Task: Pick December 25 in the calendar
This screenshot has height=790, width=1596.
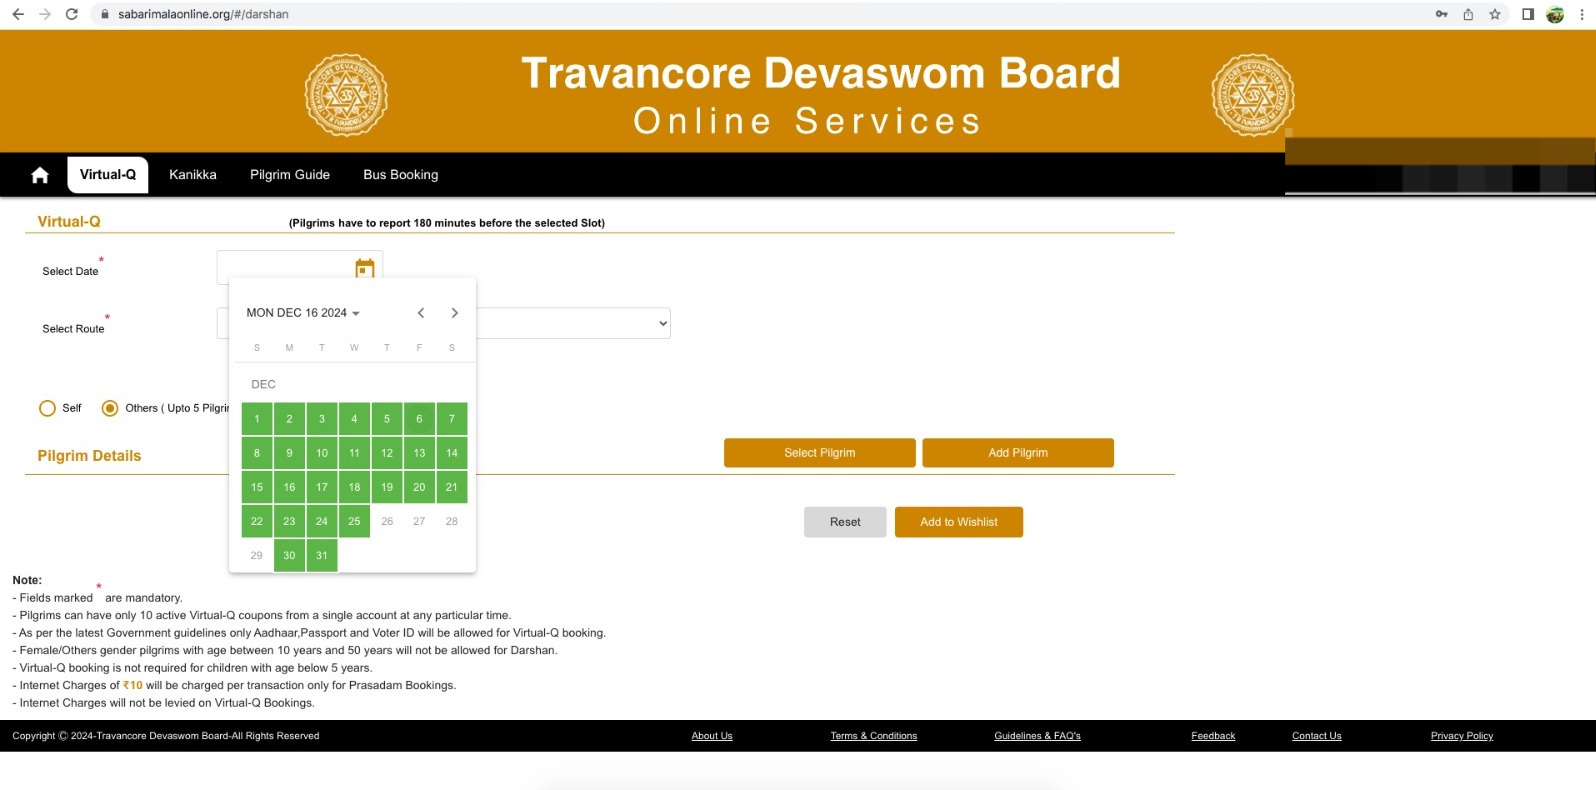Action: click(x=354, y=521)
